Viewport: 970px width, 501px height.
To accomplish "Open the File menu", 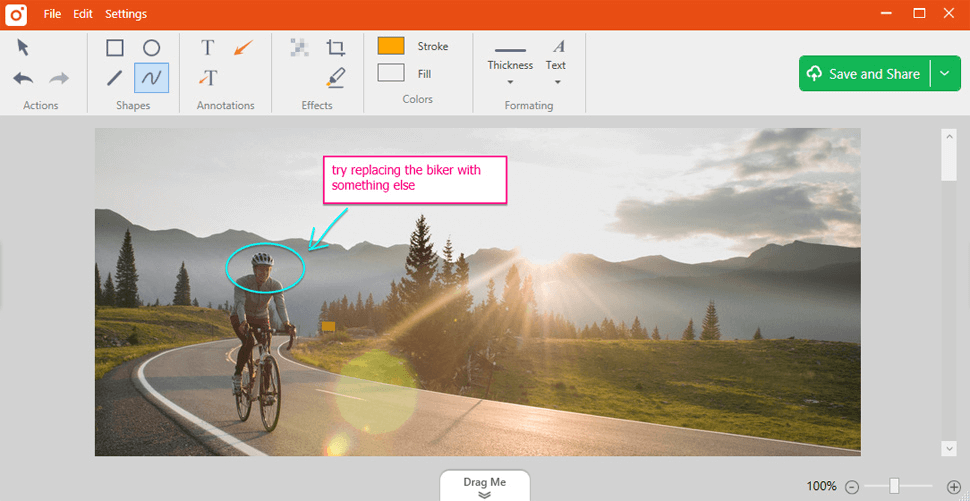I will point(52,14).
